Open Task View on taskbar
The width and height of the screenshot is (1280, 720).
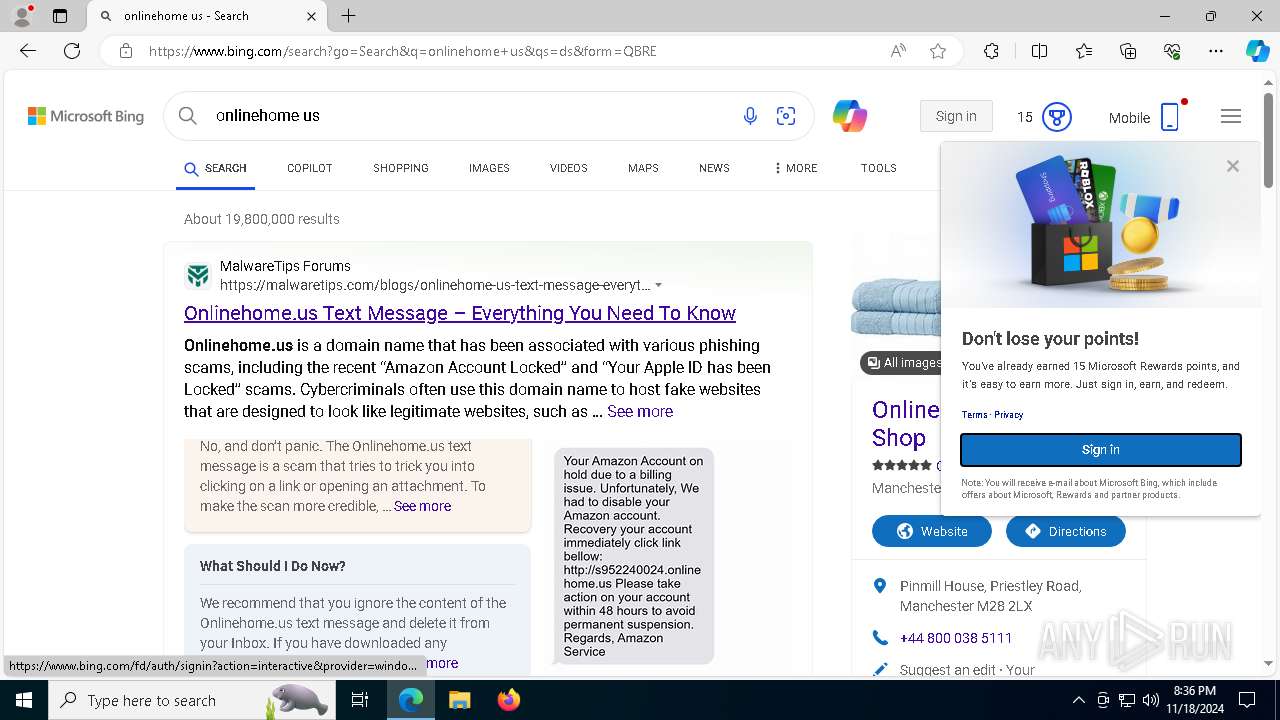[360, 700]
